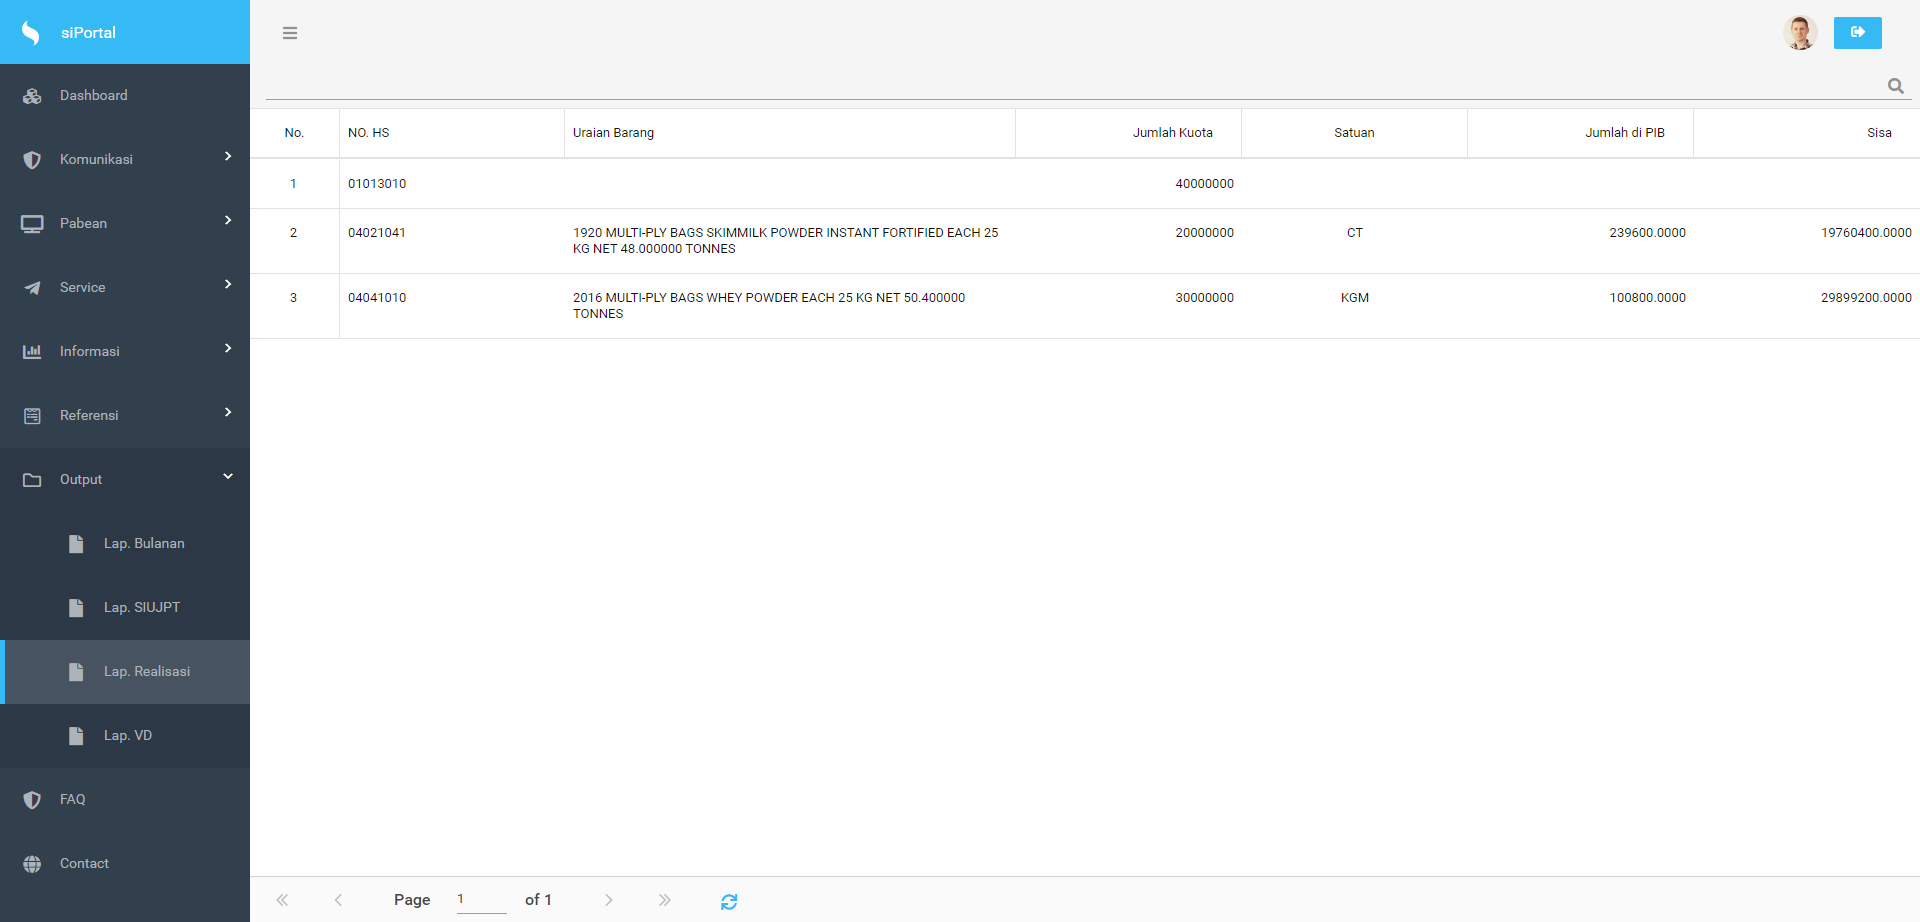
Task: Click the Service paper-plane icon
Action: coord(32,288)
